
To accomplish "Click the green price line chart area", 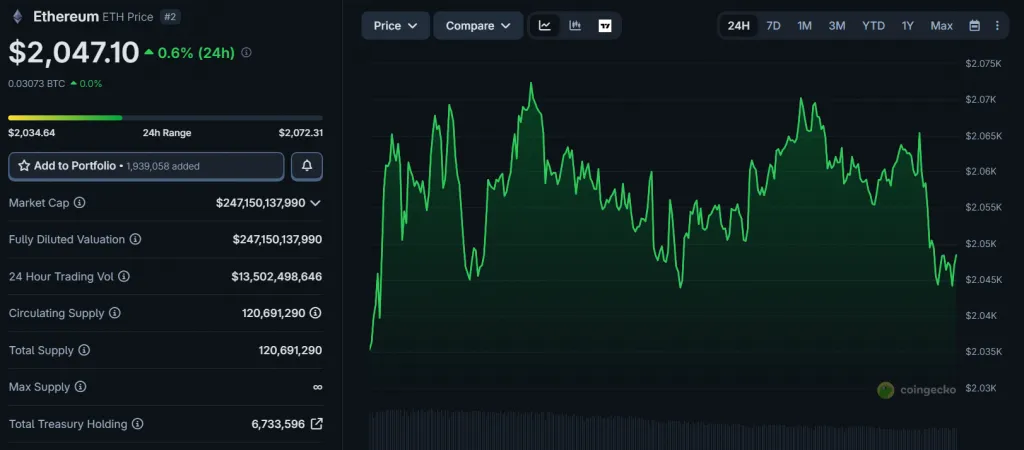I will tap(663, 216).
